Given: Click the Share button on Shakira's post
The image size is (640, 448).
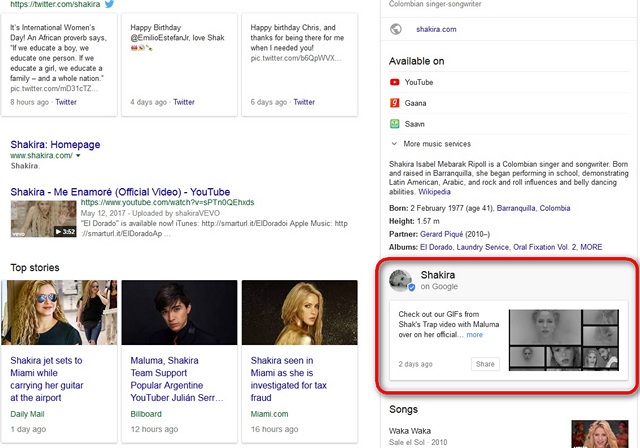Looking at the screenshot, I should [x=485, y=364].
